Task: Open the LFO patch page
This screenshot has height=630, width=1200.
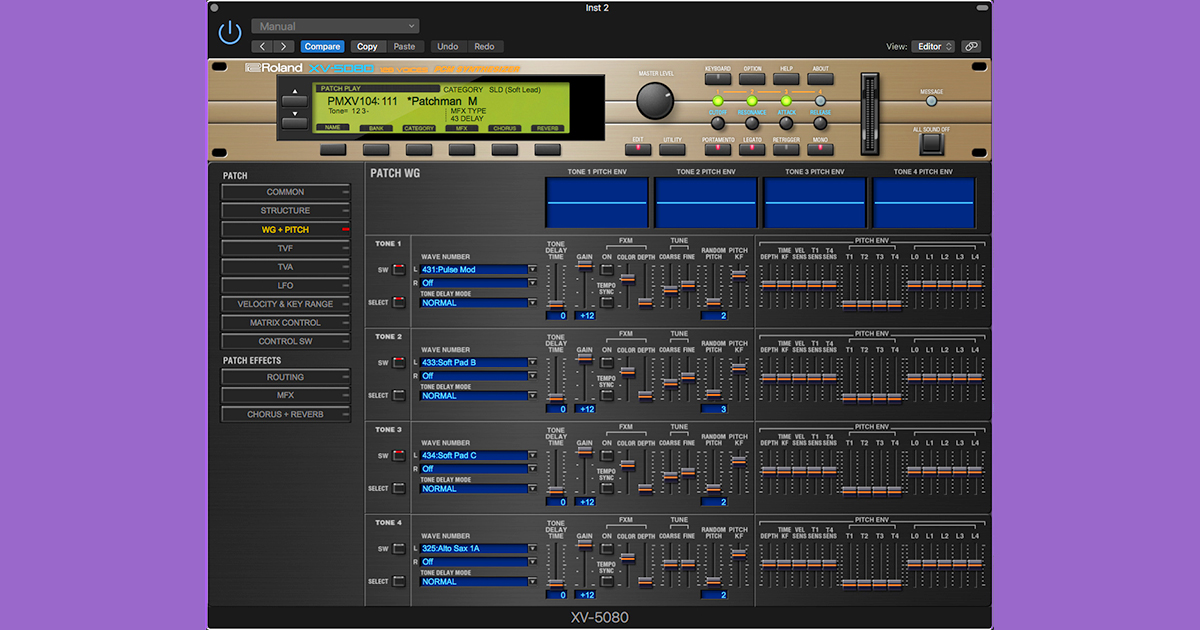Action: point(286,286)
